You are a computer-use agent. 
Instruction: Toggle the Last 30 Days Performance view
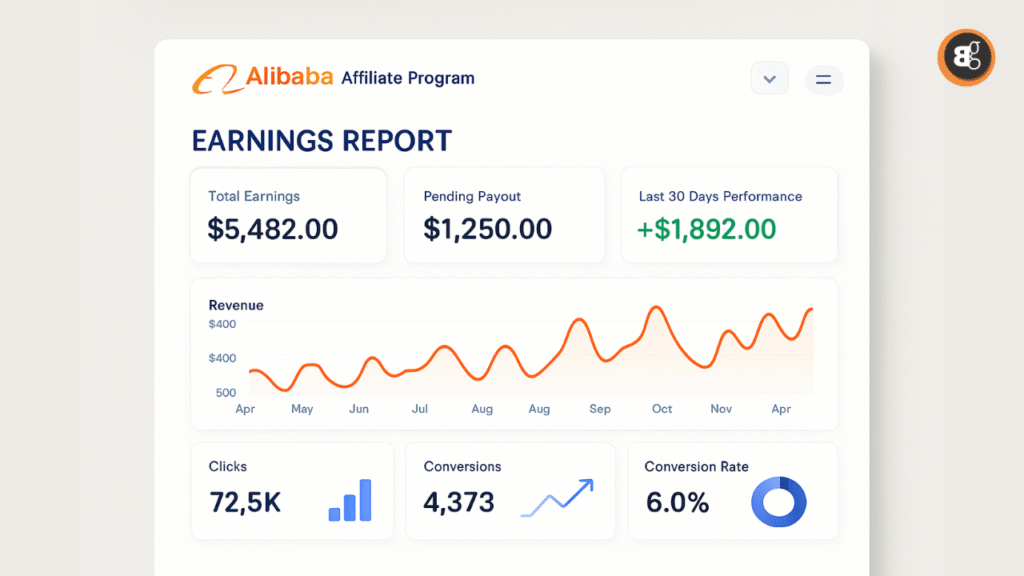pos(728,215)
